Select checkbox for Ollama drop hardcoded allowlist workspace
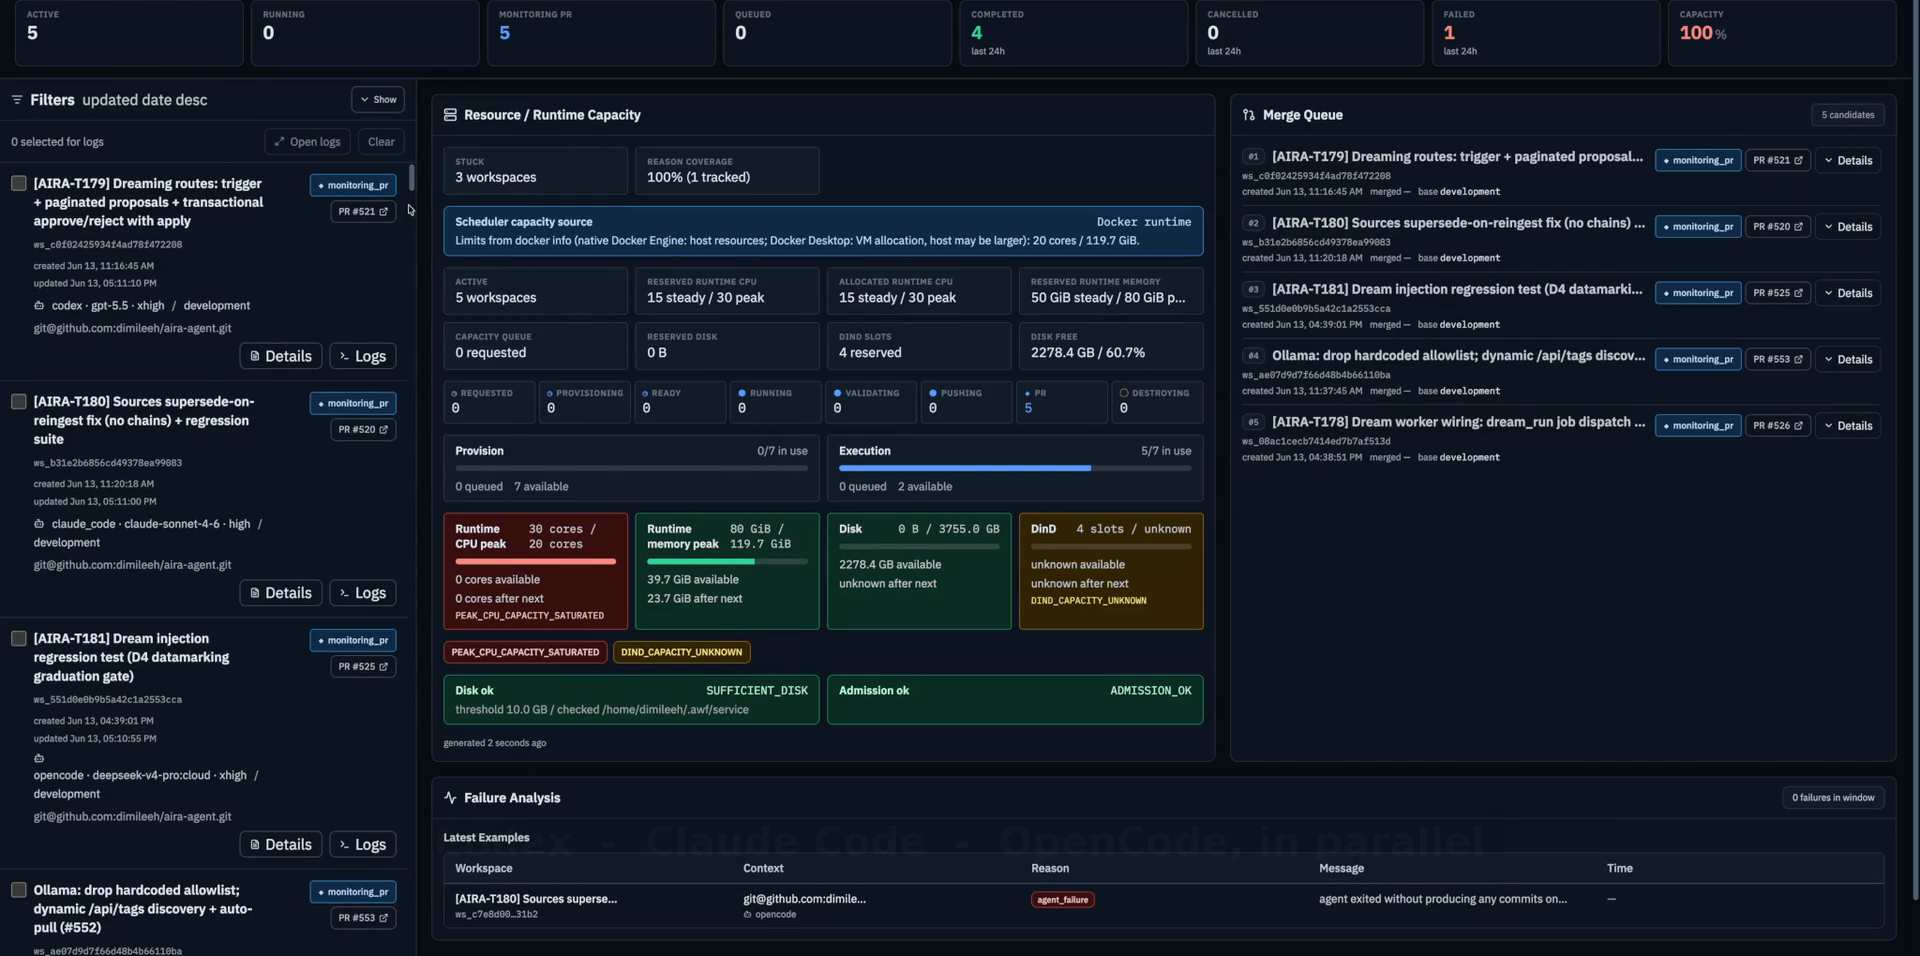The width and height of the screenshot is (1920, 956). click(18, 889)
